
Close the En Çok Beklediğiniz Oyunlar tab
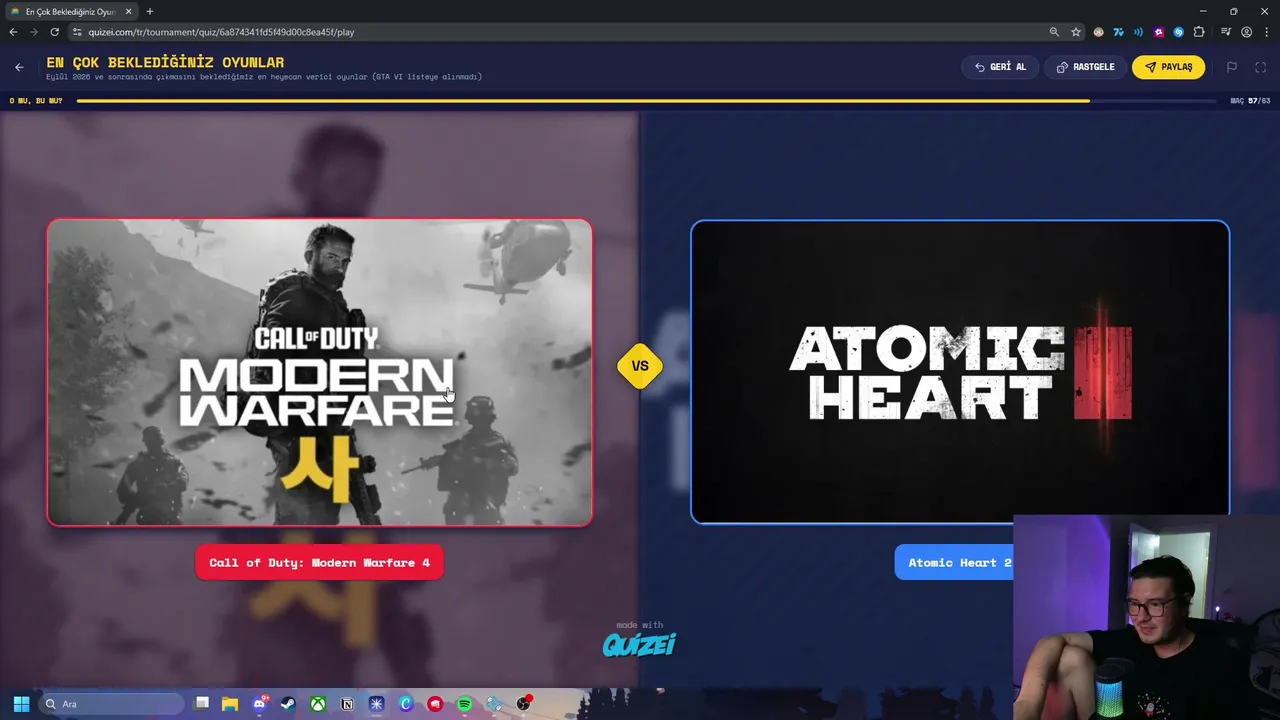click(x=128, y=12)
